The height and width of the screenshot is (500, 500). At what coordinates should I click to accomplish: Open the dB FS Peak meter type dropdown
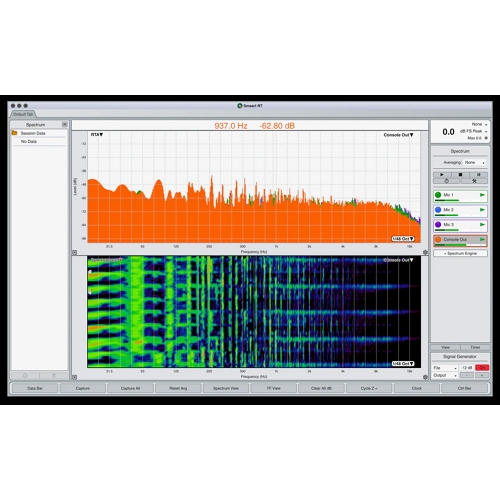473,131
